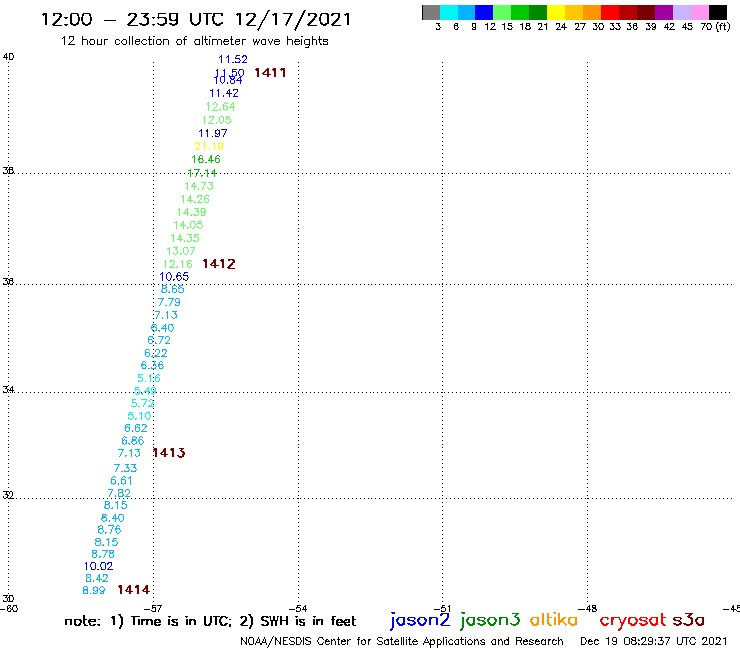The image size is (740, 650).
Task: Click the wave height value 8.76
Action: 109,530
